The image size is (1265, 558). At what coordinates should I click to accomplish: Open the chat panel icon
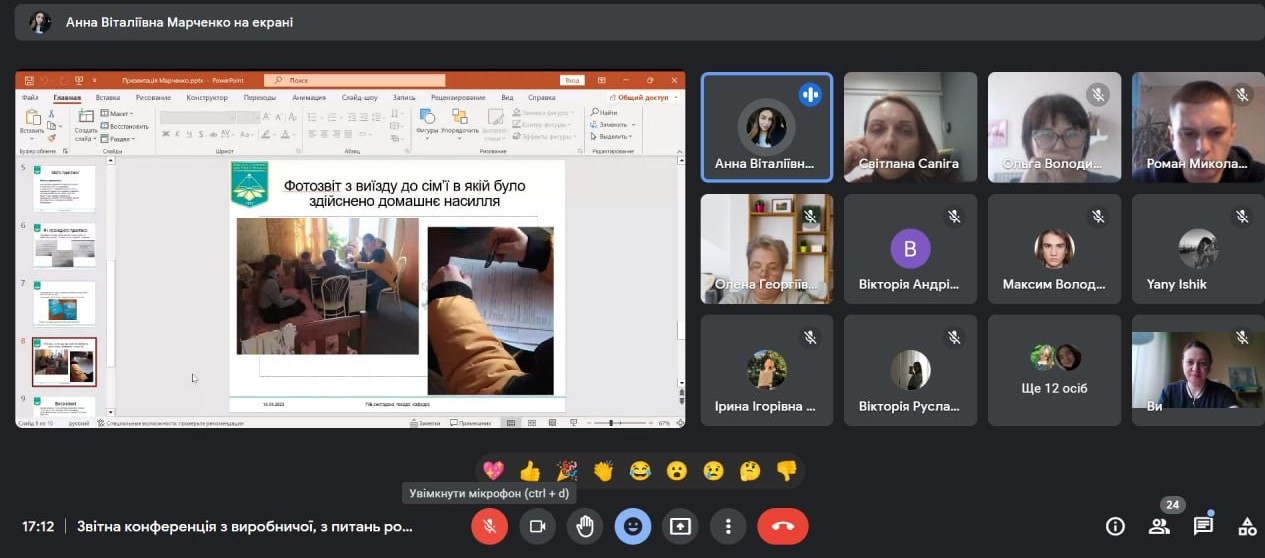pyautogui.click(x=1203, y=526)
